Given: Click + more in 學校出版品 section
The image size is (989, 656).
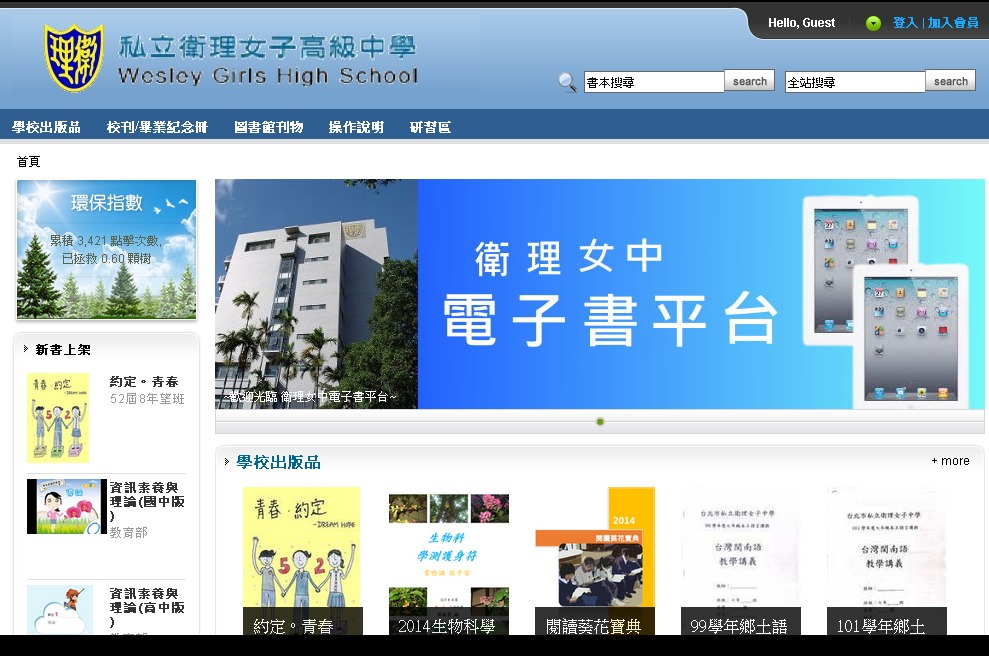Looking at the screenshot, I should click(x=951, y=461).
